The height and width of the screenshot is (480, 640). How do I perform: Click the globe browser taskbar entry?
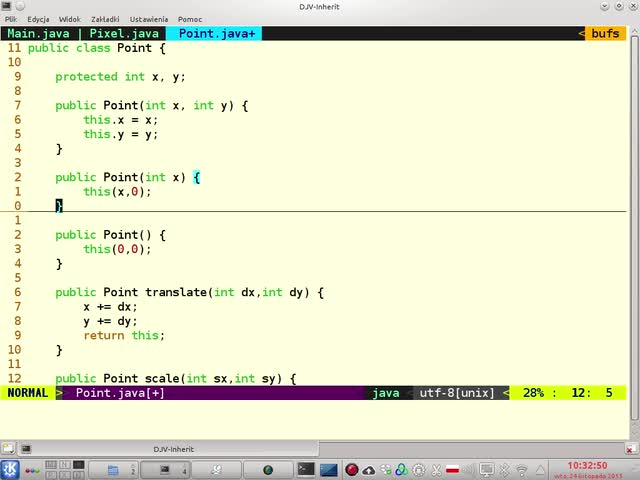268,470
